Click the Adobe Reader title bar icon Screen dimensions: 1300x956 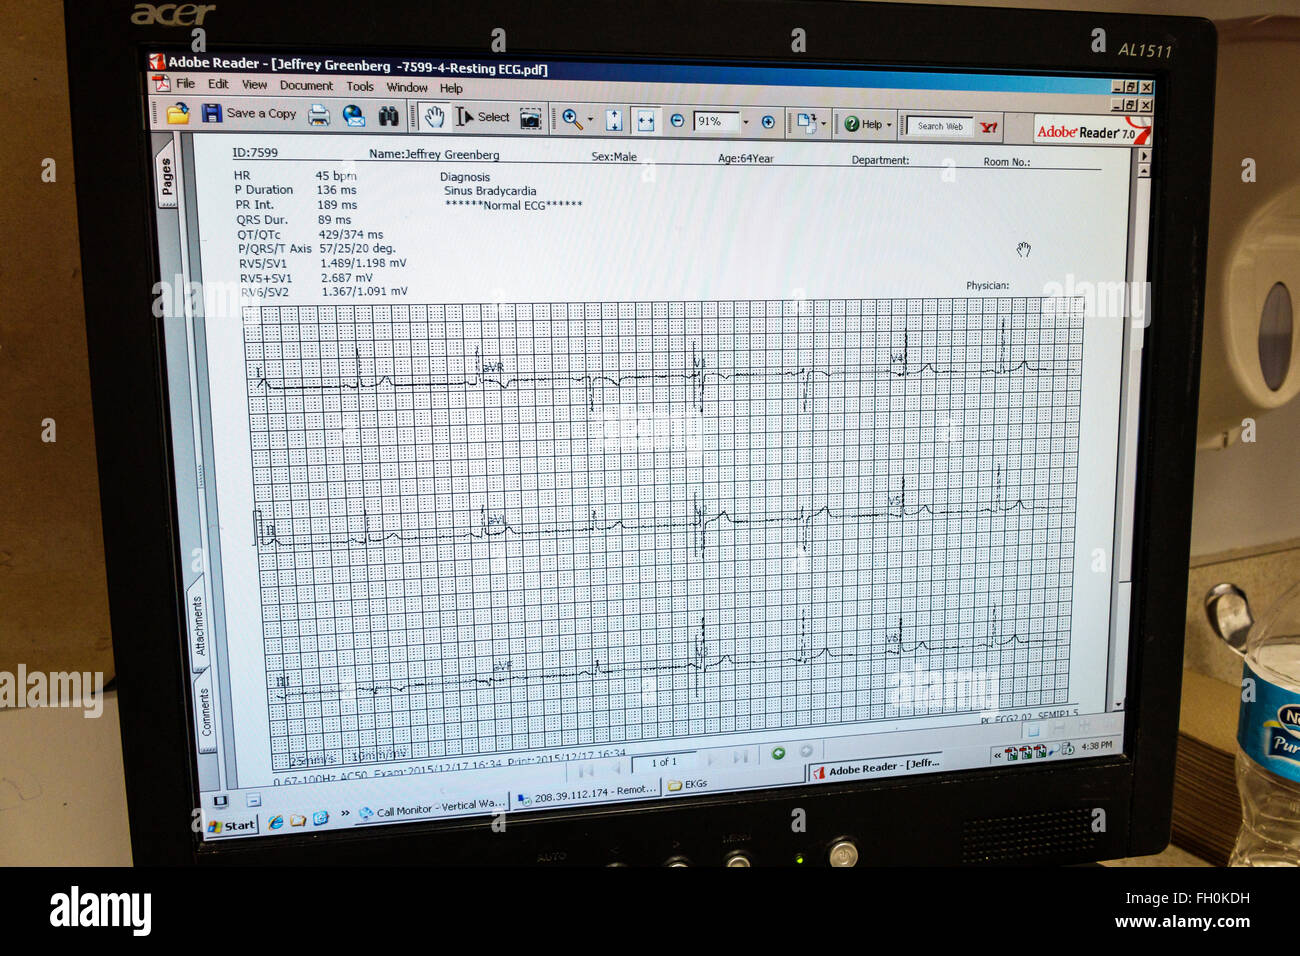point(157,62)
